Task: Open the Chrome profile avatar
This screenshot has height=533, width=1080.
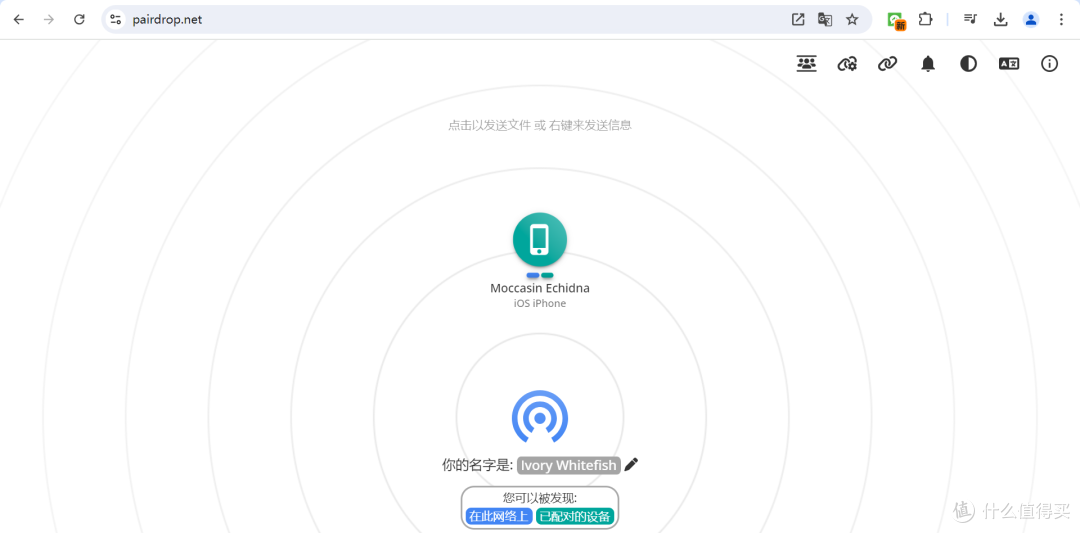Action: pos(1030,19)
